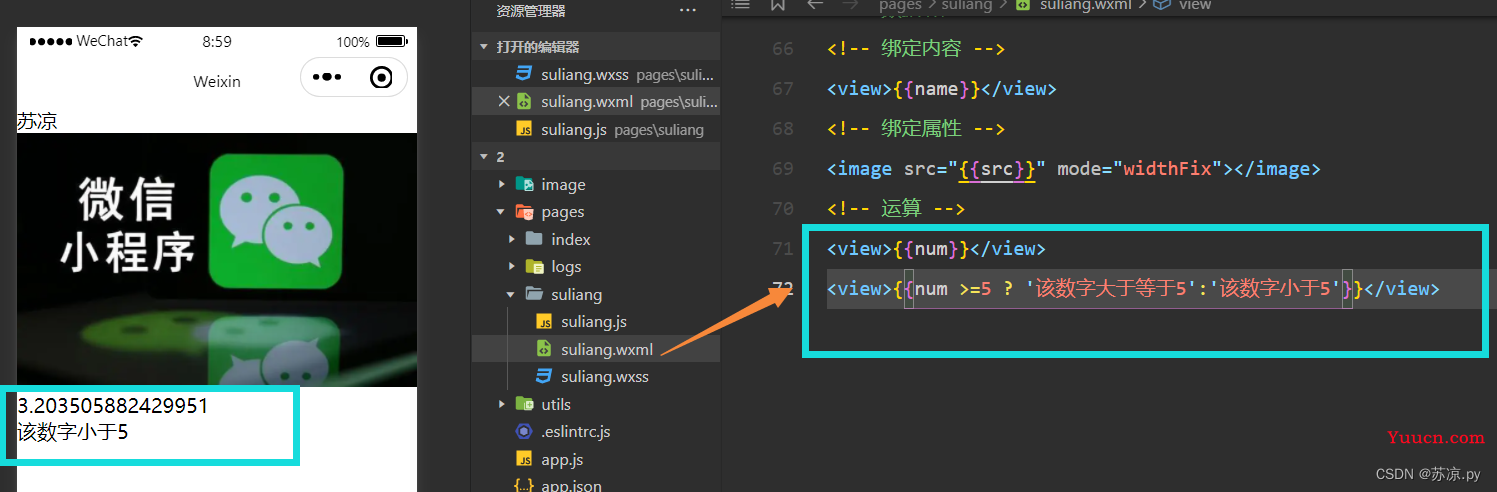This screenshot has height=492, width=1497.
Task: Click the Weixin title in simulator navbar
Action: point(217,81)
